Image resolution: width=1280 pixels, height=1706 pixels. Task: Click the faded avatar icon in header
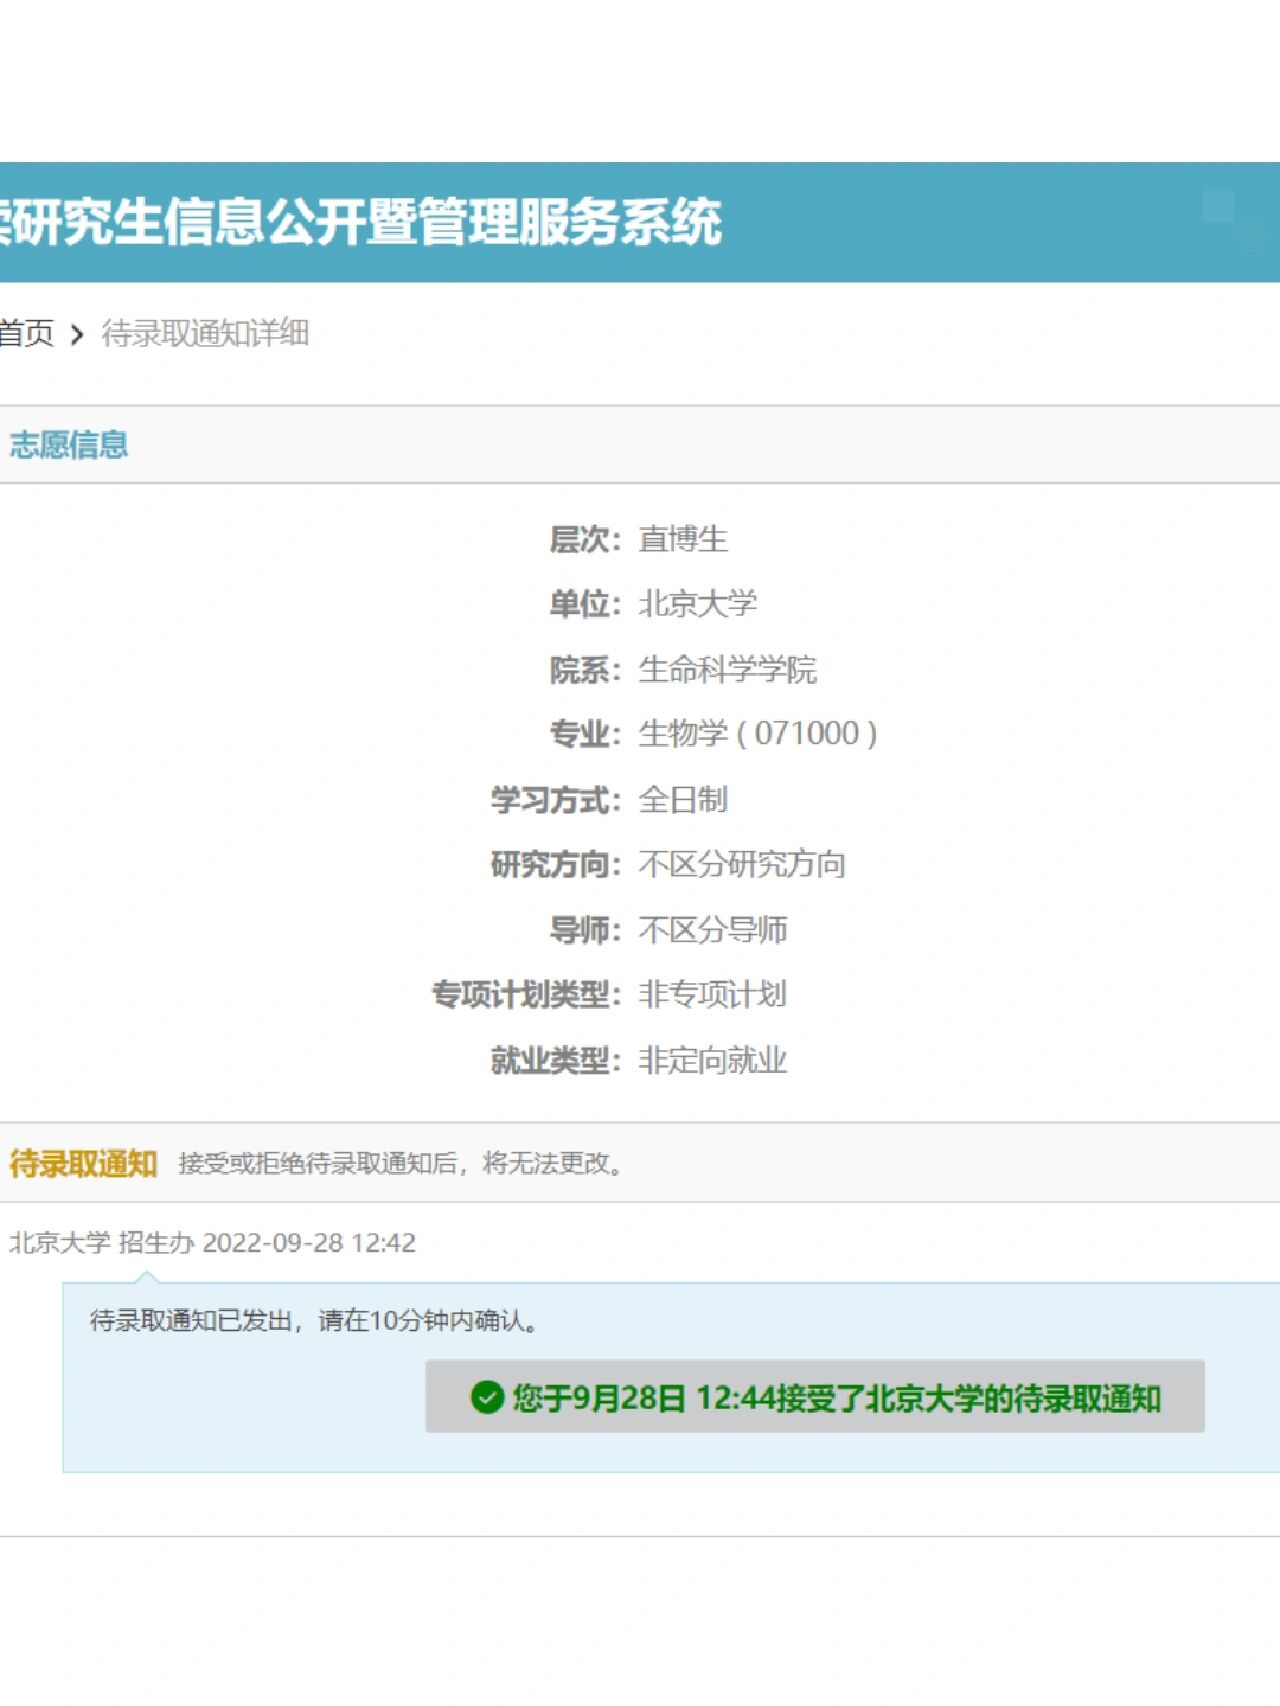point(1235,220)
